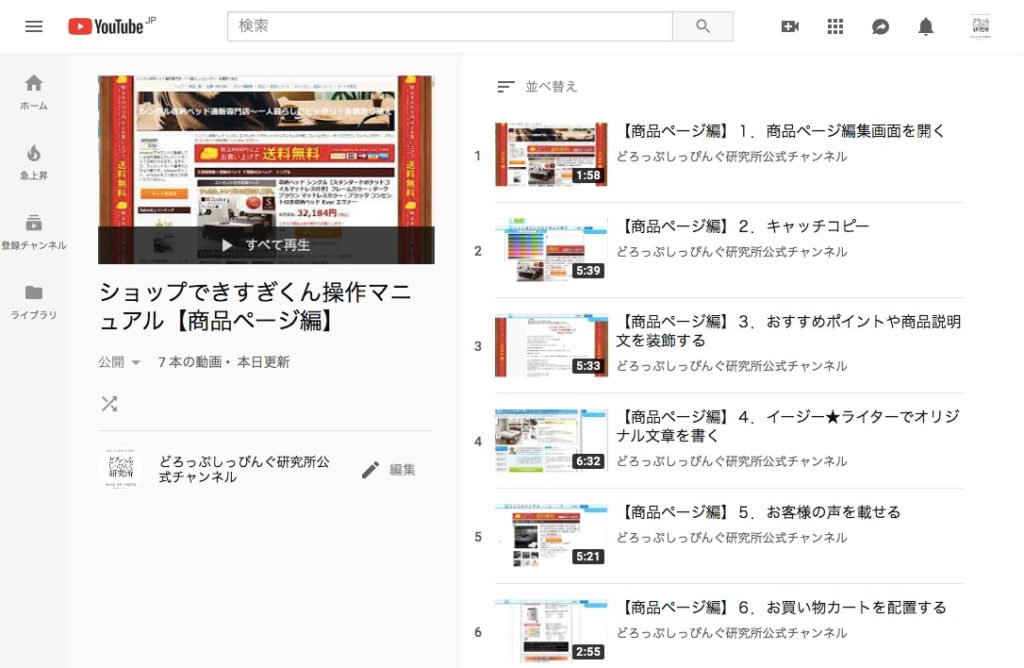The width and height of the screenshot is (1024, 668).
Task: Open 登録チャンネル subscriptions in sidebar
Action: tap(33, 232)
